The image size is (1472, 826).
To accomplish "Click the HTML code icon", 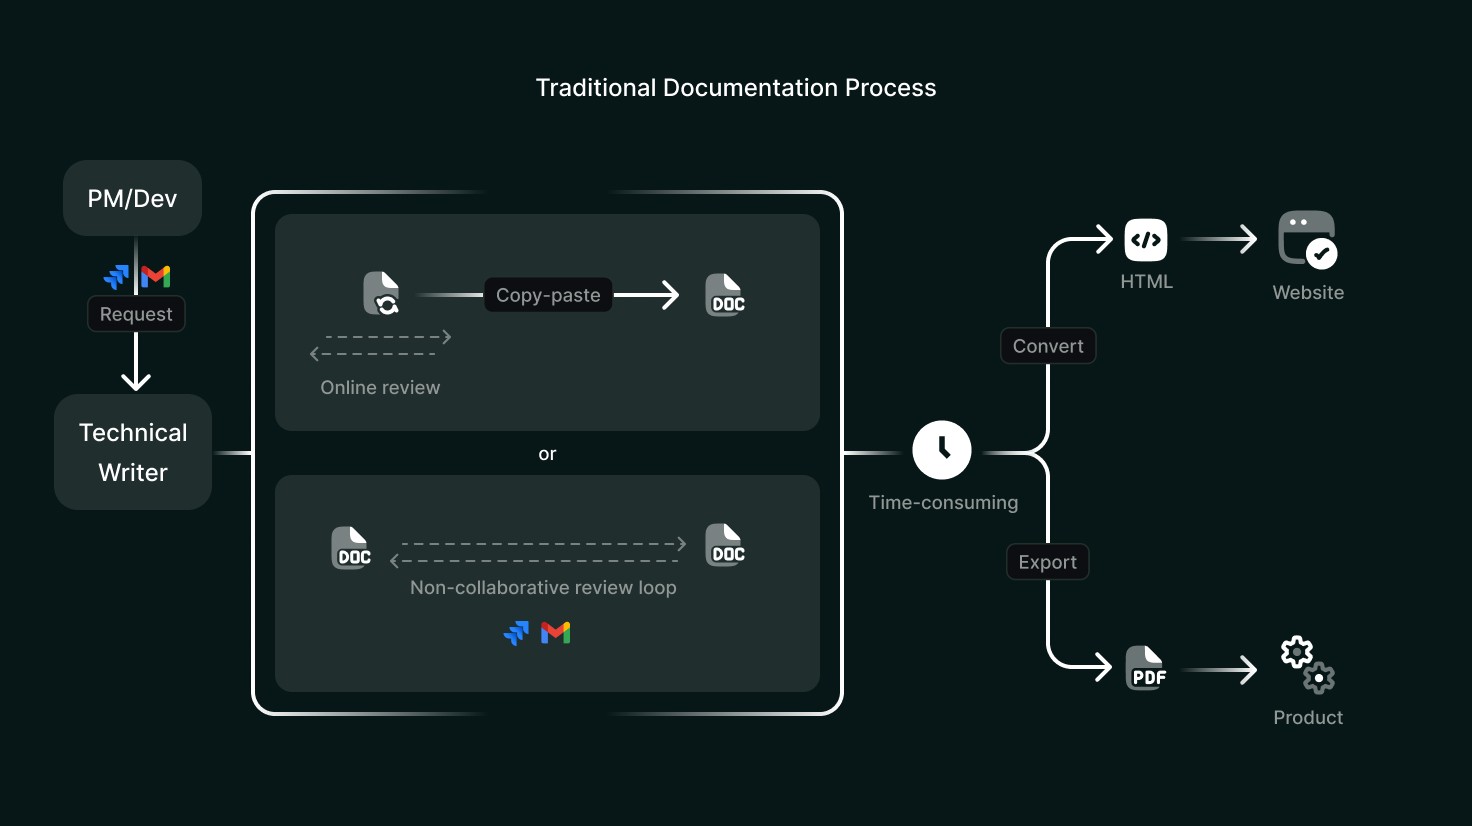I will click(x=1146, y=240).
